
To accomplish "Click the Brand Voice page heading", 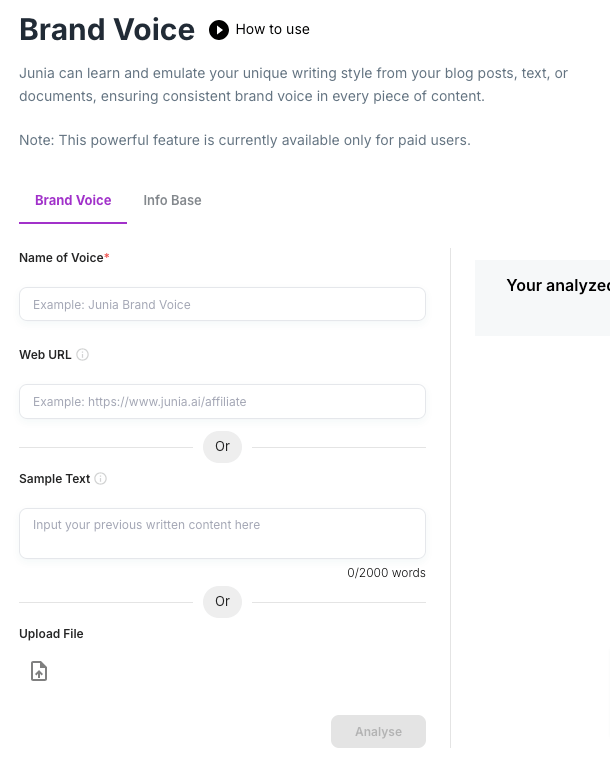I will (x=107, y=29).
